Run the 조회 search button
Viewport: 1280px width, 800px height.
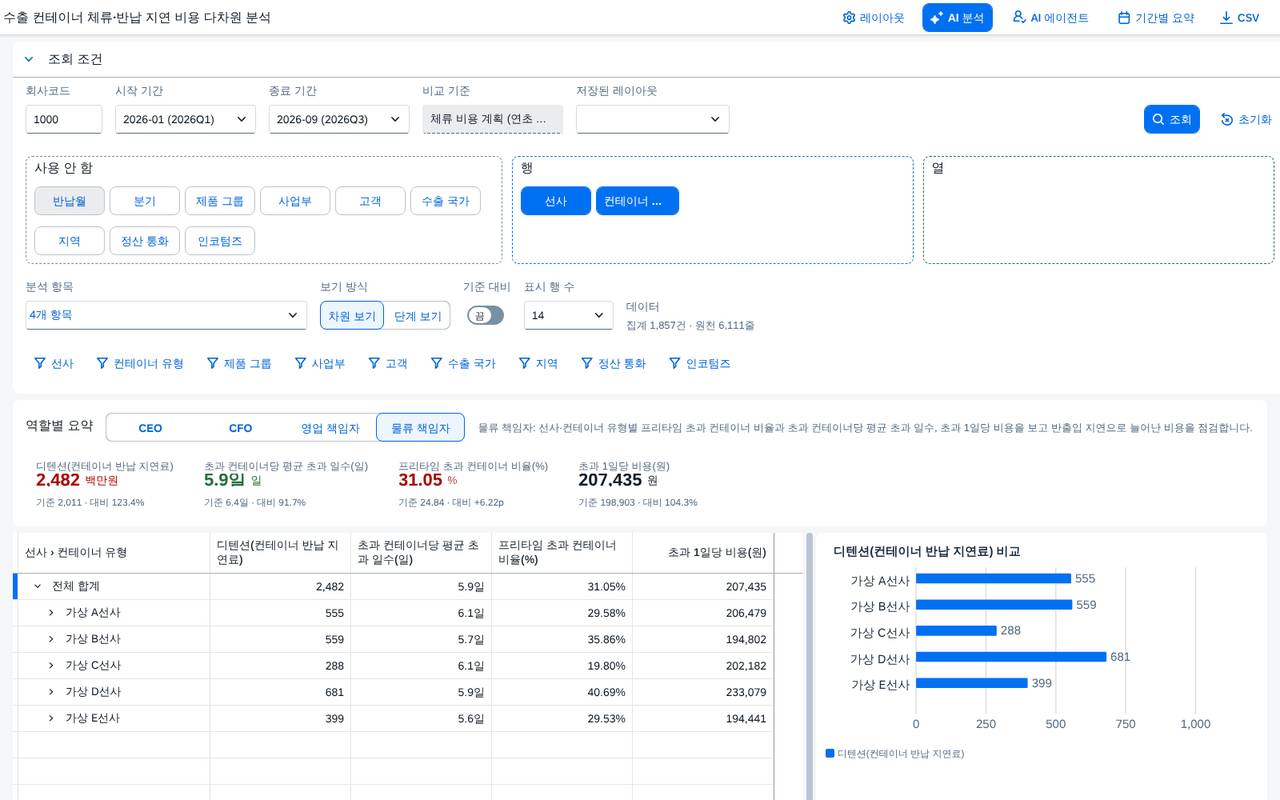click(x=1171, y=119)
